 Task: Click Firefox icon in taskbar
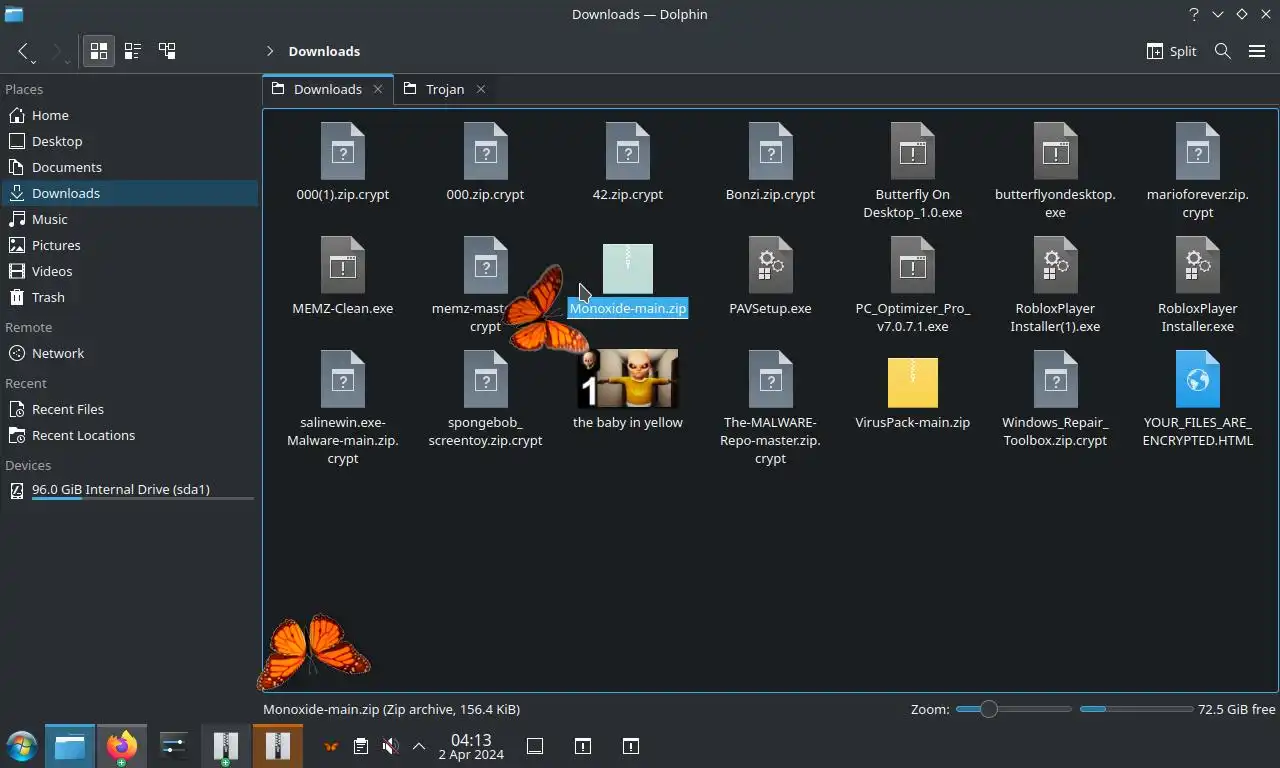coord(122,746)
